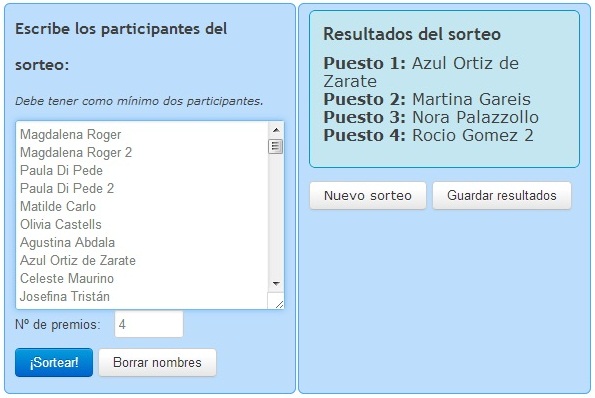
Task: Click the Olivia Castells entry
Action: click(x=61, y=224)
